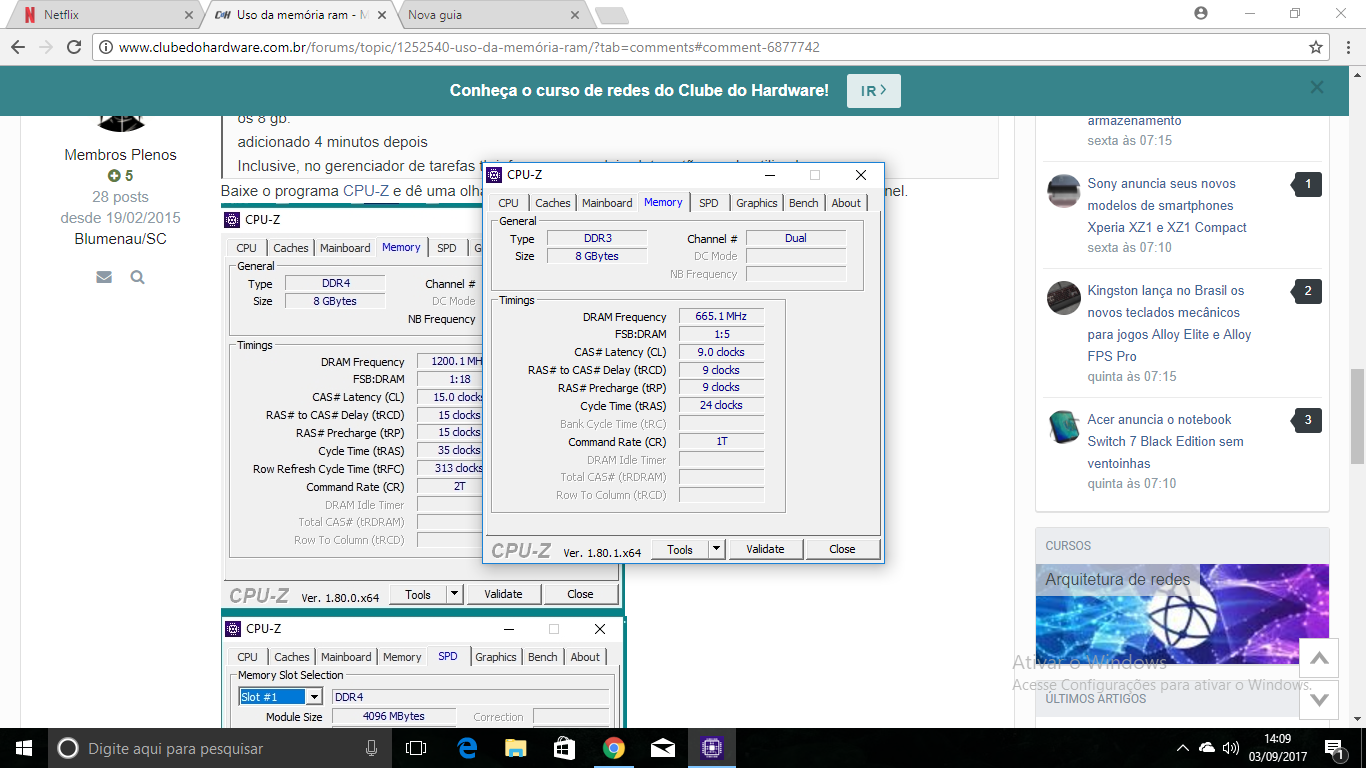Click the Dual channel field
Image resolution: width=1366 pixels, height=768 pixels.
coord(796,238)
